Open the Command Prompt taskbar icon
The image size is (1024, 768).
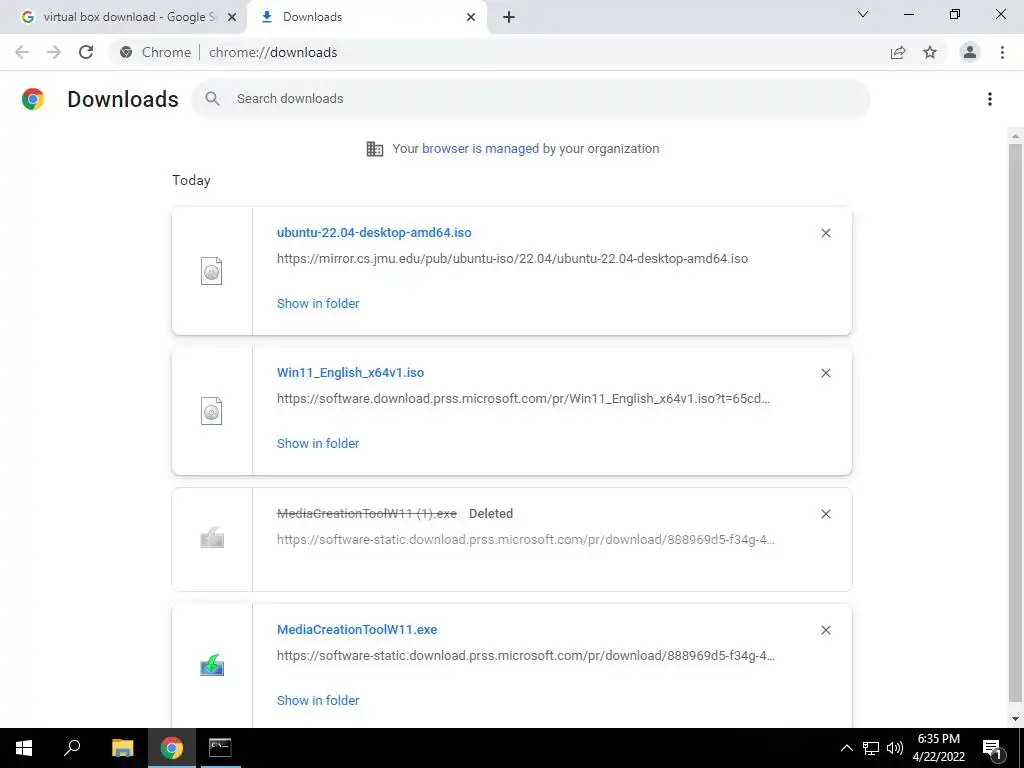[x=220, y=748]
